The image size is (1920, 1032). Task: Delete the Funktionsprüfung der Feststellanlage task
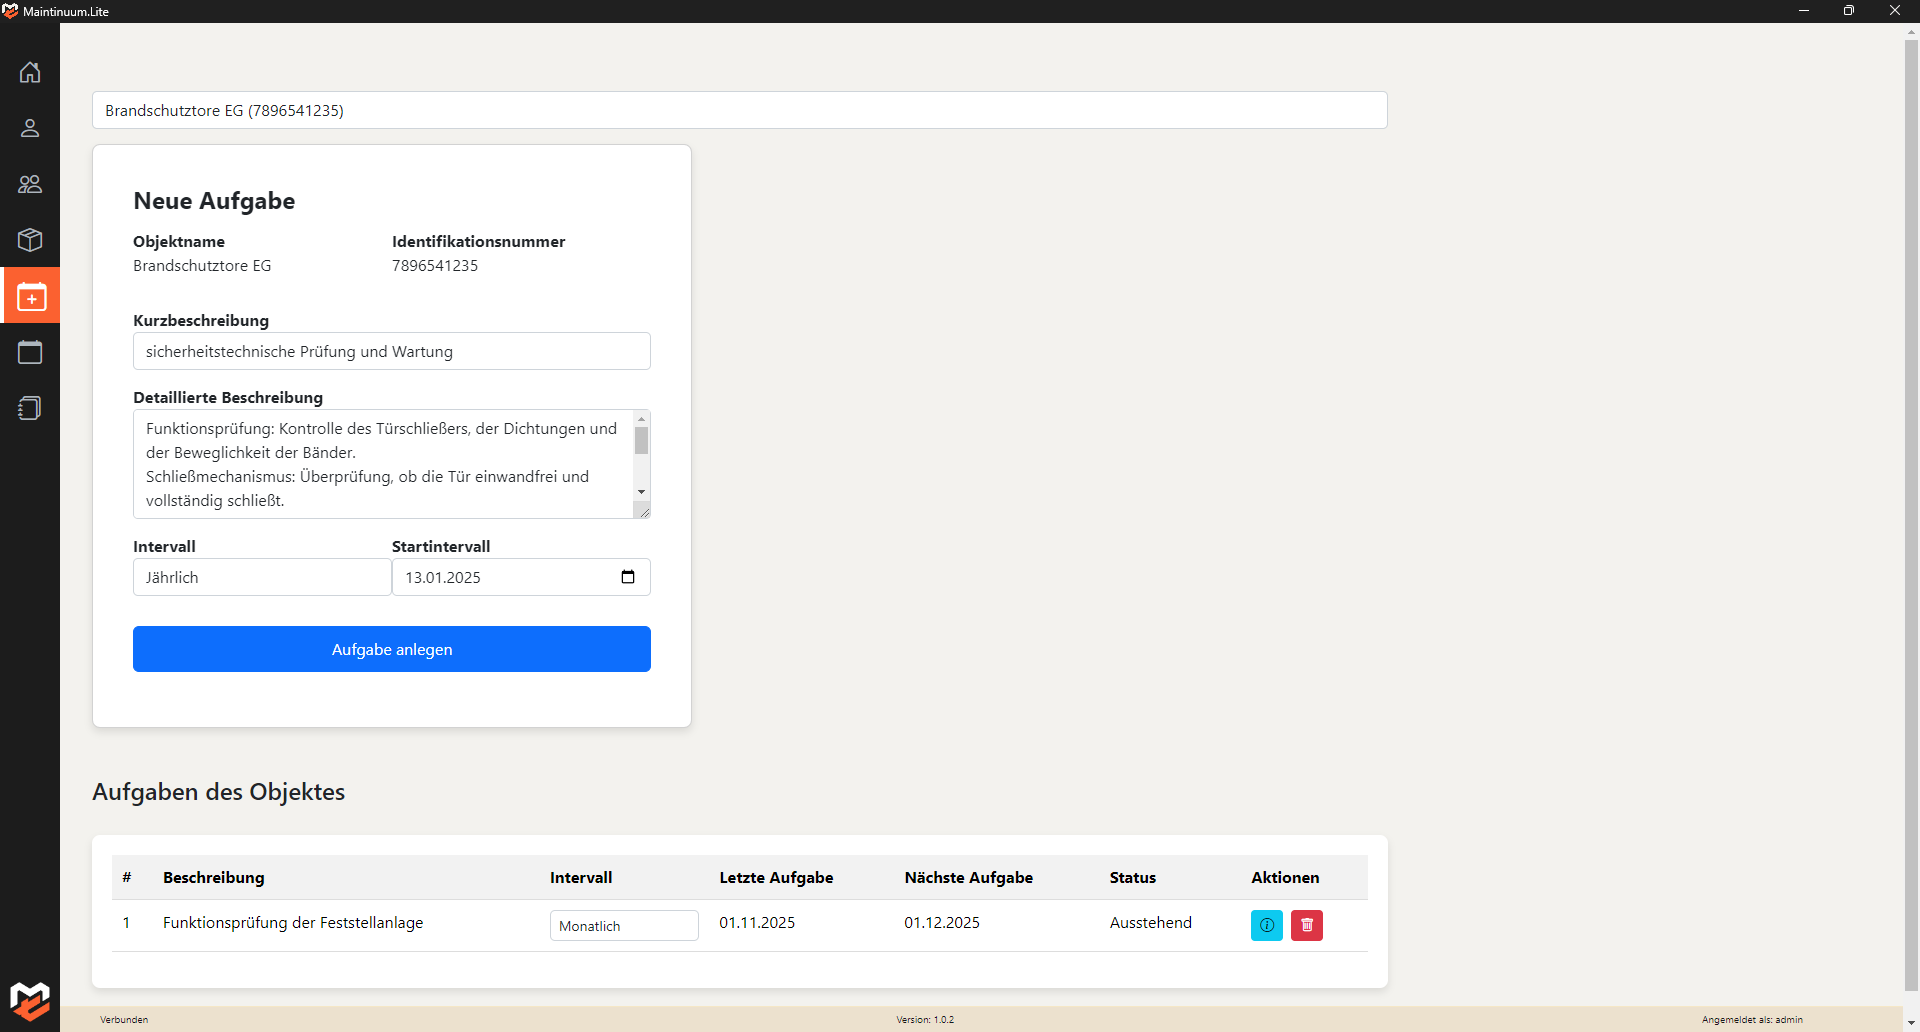coord(1306,925)
